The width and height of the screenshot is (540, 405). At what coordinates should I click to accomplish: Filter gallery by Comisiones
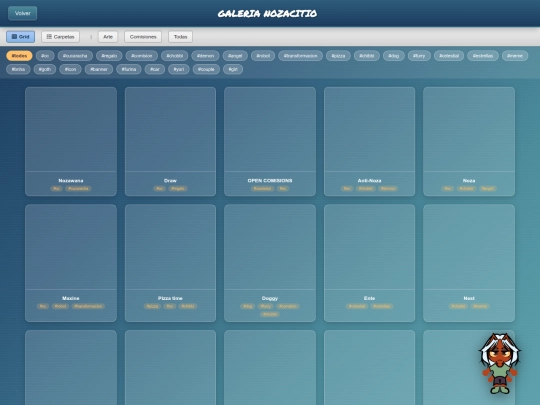143,37
